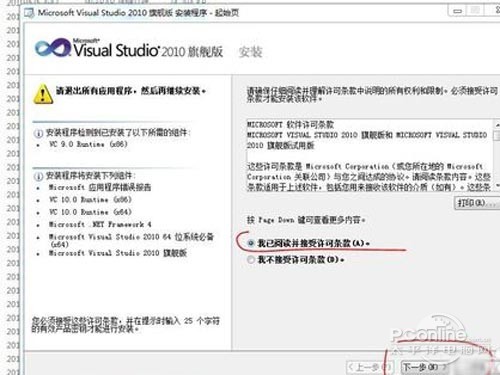This screenshot has height=375, width=500.
Task: Select the accept license terms radio button
Action: tap(251, 243)
